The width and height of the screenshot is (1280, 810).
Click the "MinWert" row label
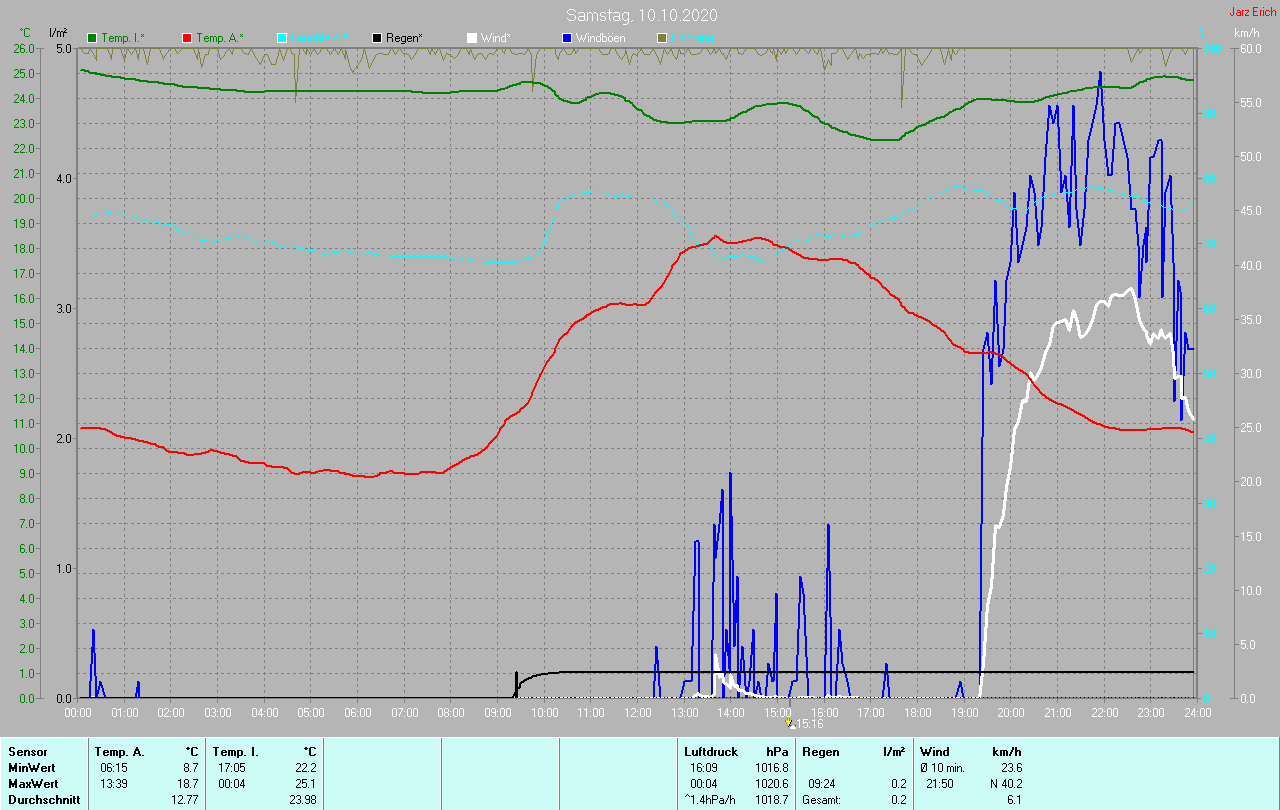click(32, 768)
